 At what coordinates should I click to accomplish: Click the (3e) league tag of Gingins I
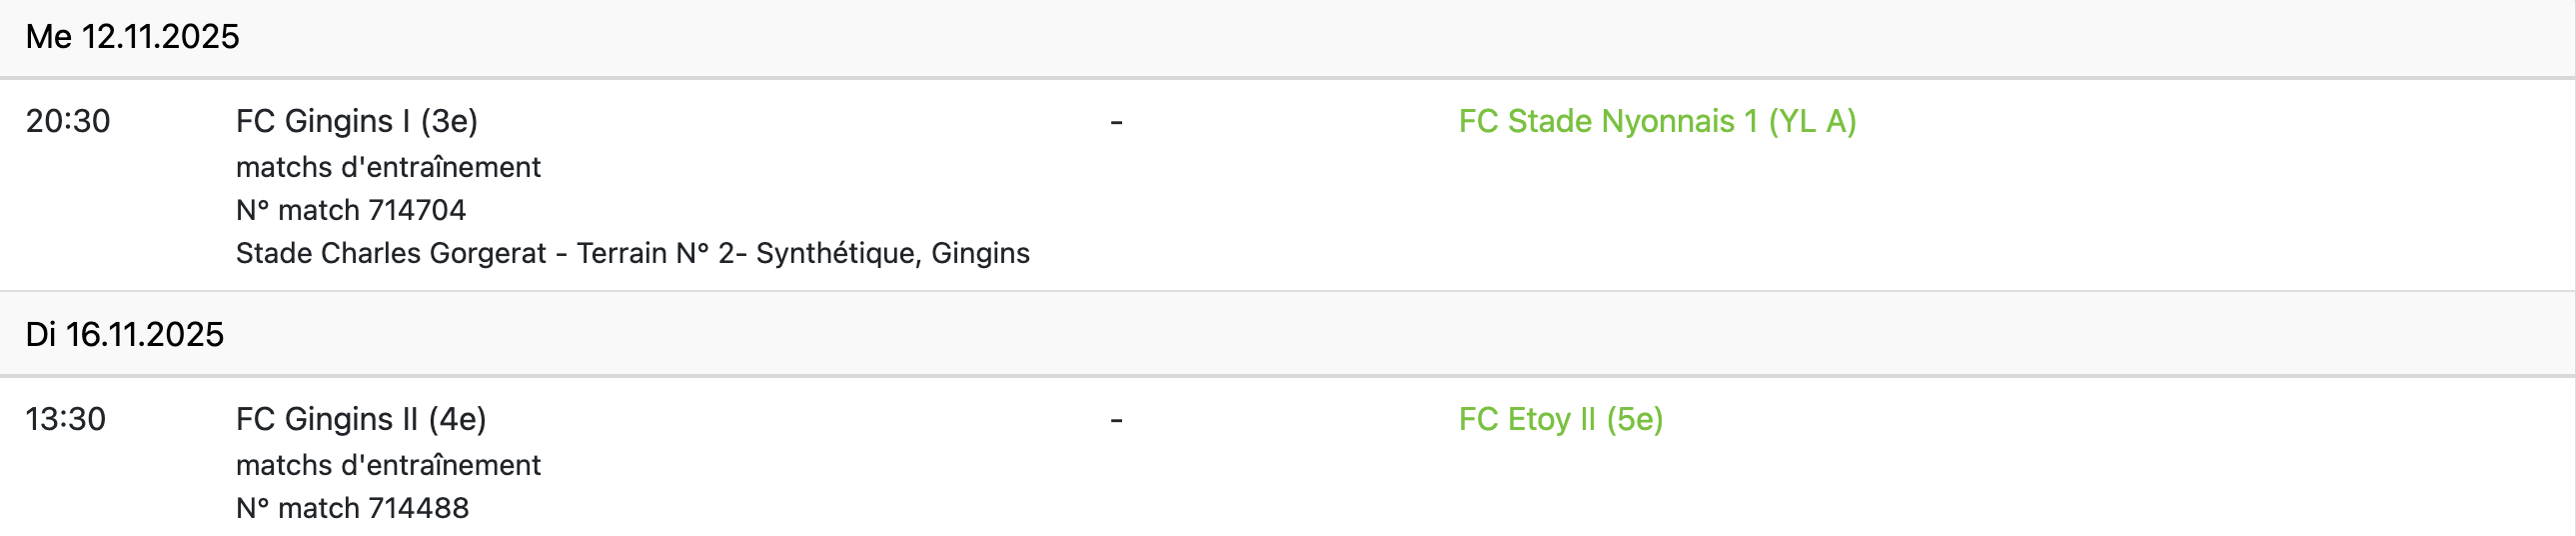point(449,121)
